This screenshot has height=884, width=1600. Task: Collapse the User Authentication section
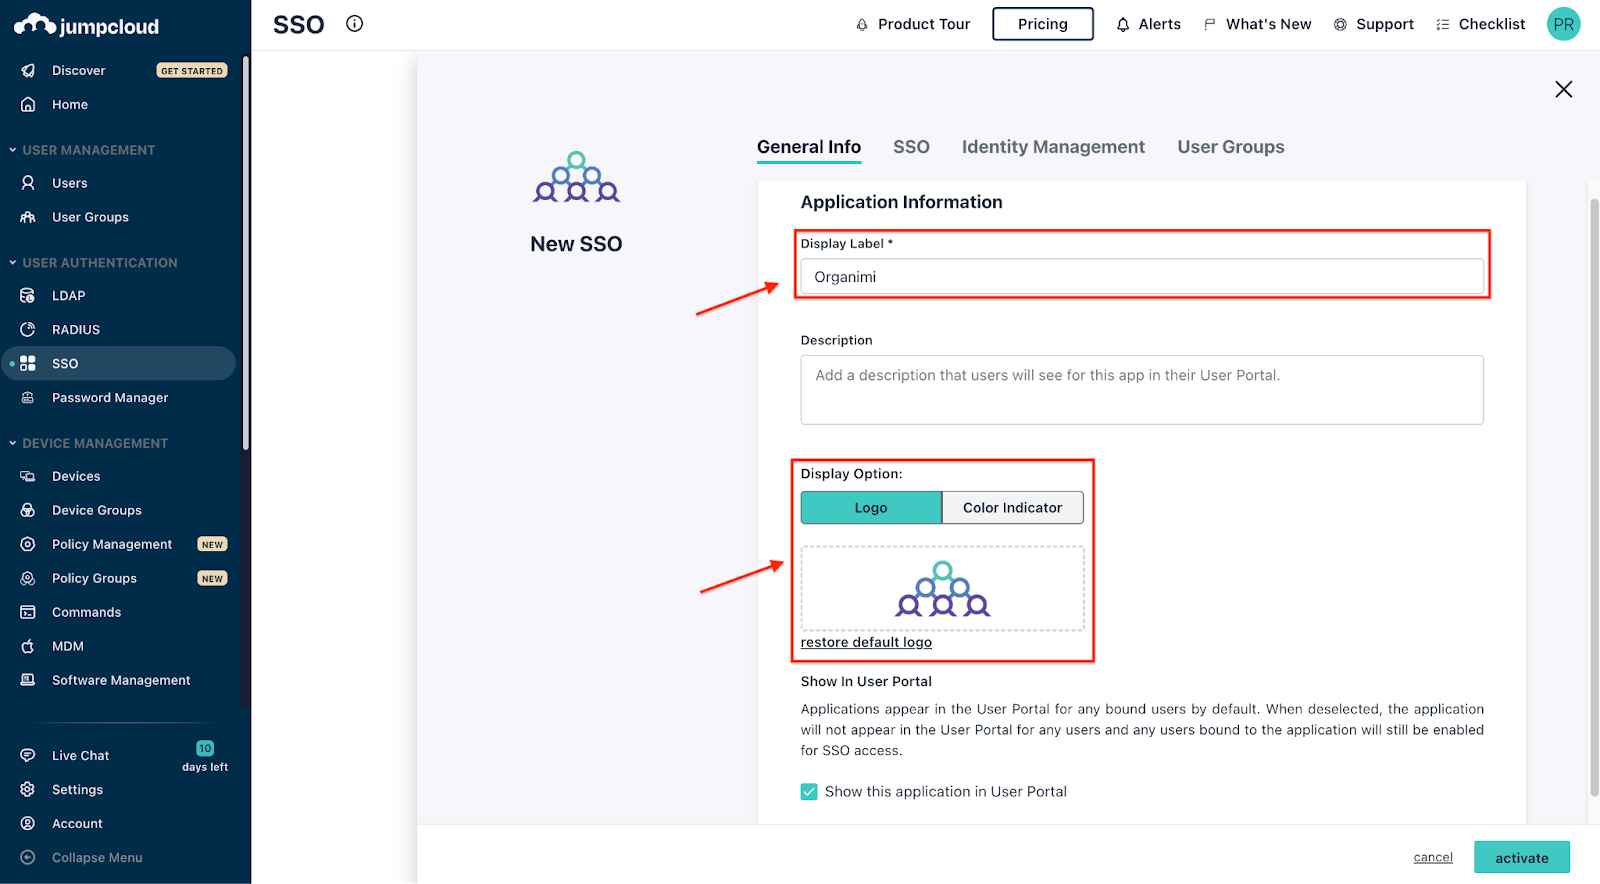click(x=13, y=263)
